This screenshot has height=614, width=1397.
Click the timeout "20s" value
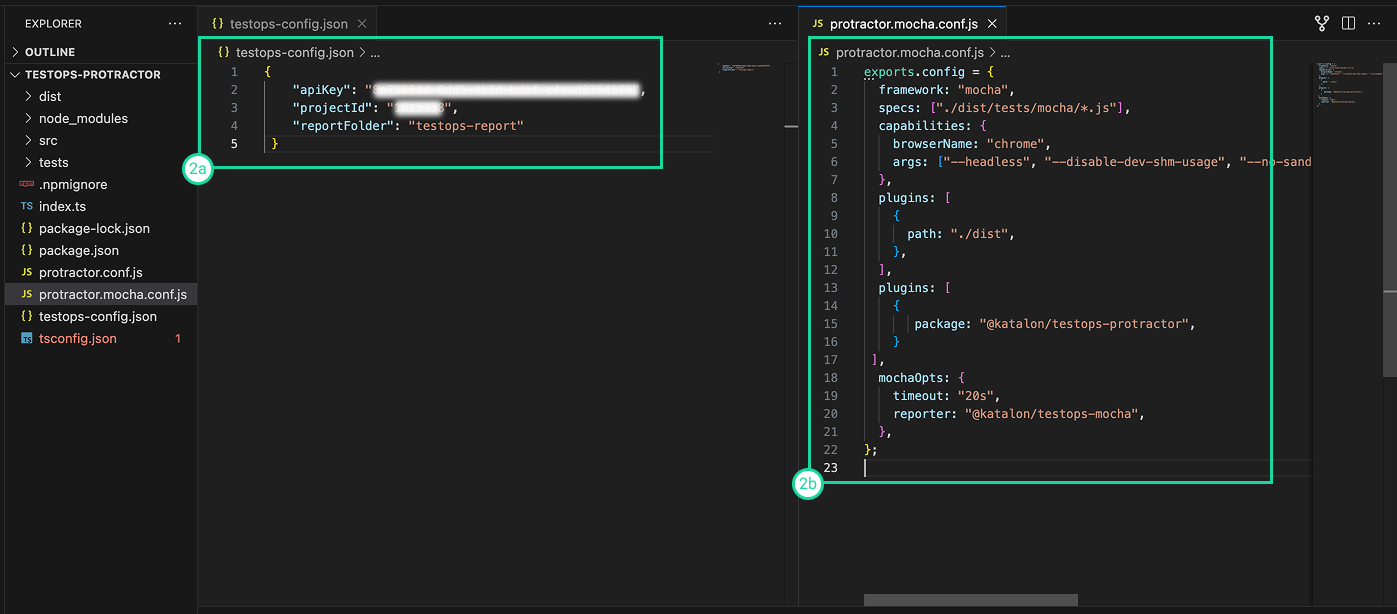976,396
